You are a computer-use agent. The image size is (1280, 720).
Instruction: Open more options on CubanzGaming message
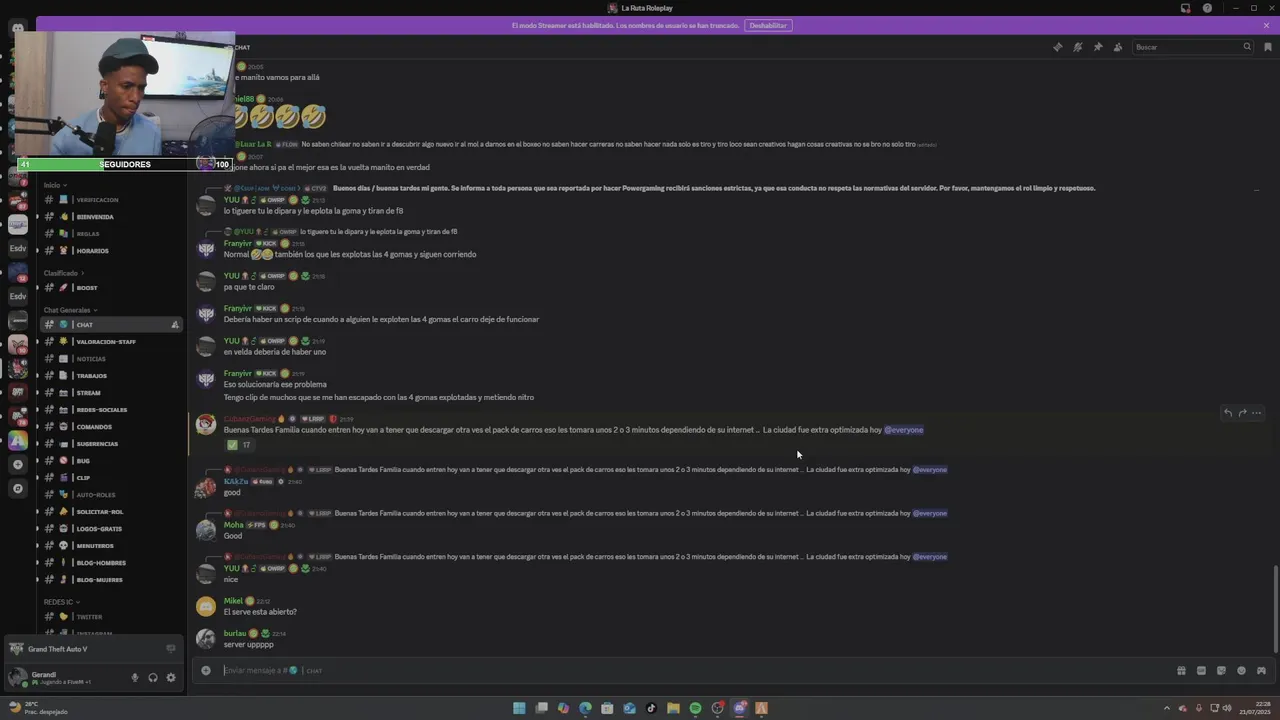coord(1257,413)
